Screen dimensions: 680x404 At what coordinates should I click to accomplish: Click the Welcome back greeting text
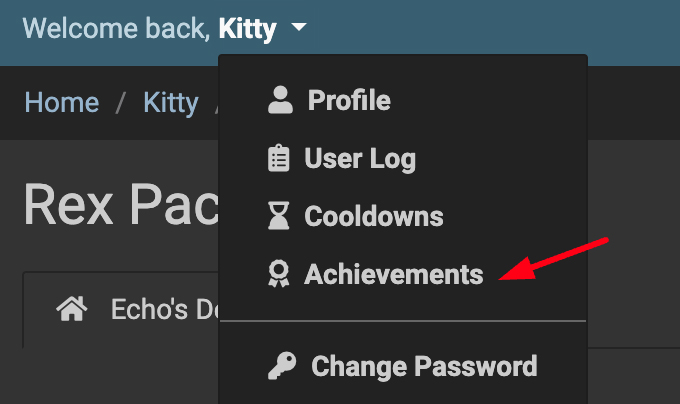(116, 29)
